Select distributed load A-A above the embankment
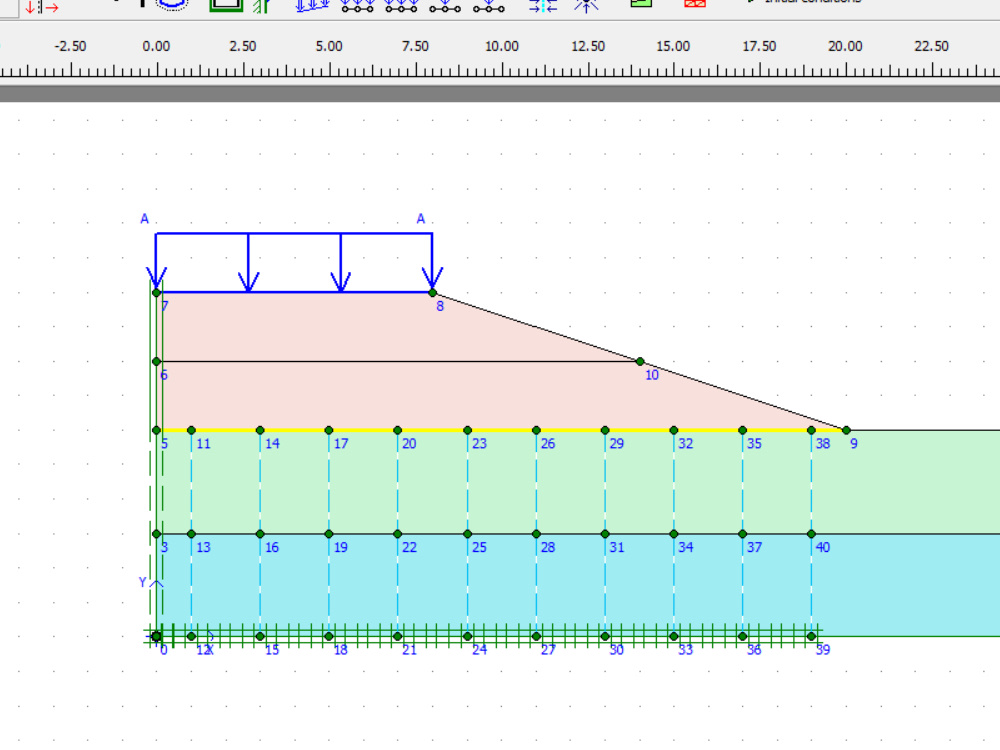 pyautogui.click(x=293, y=232)
